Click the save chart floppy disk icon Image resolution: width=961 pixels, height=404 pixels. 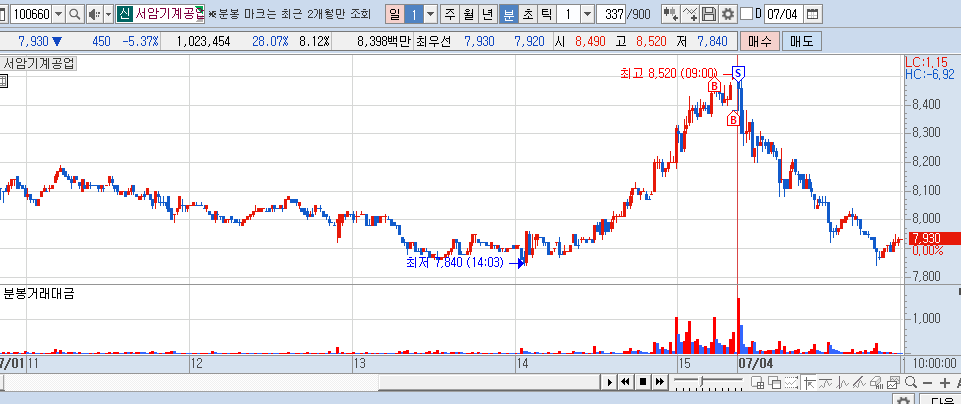click(x=708, y=13)
